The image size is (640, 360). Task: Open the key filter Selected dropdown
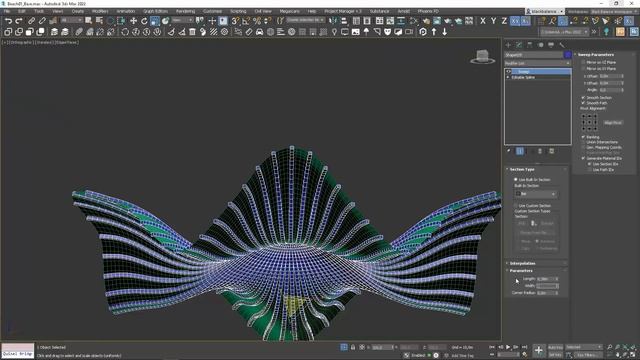(x=584, y=347)
